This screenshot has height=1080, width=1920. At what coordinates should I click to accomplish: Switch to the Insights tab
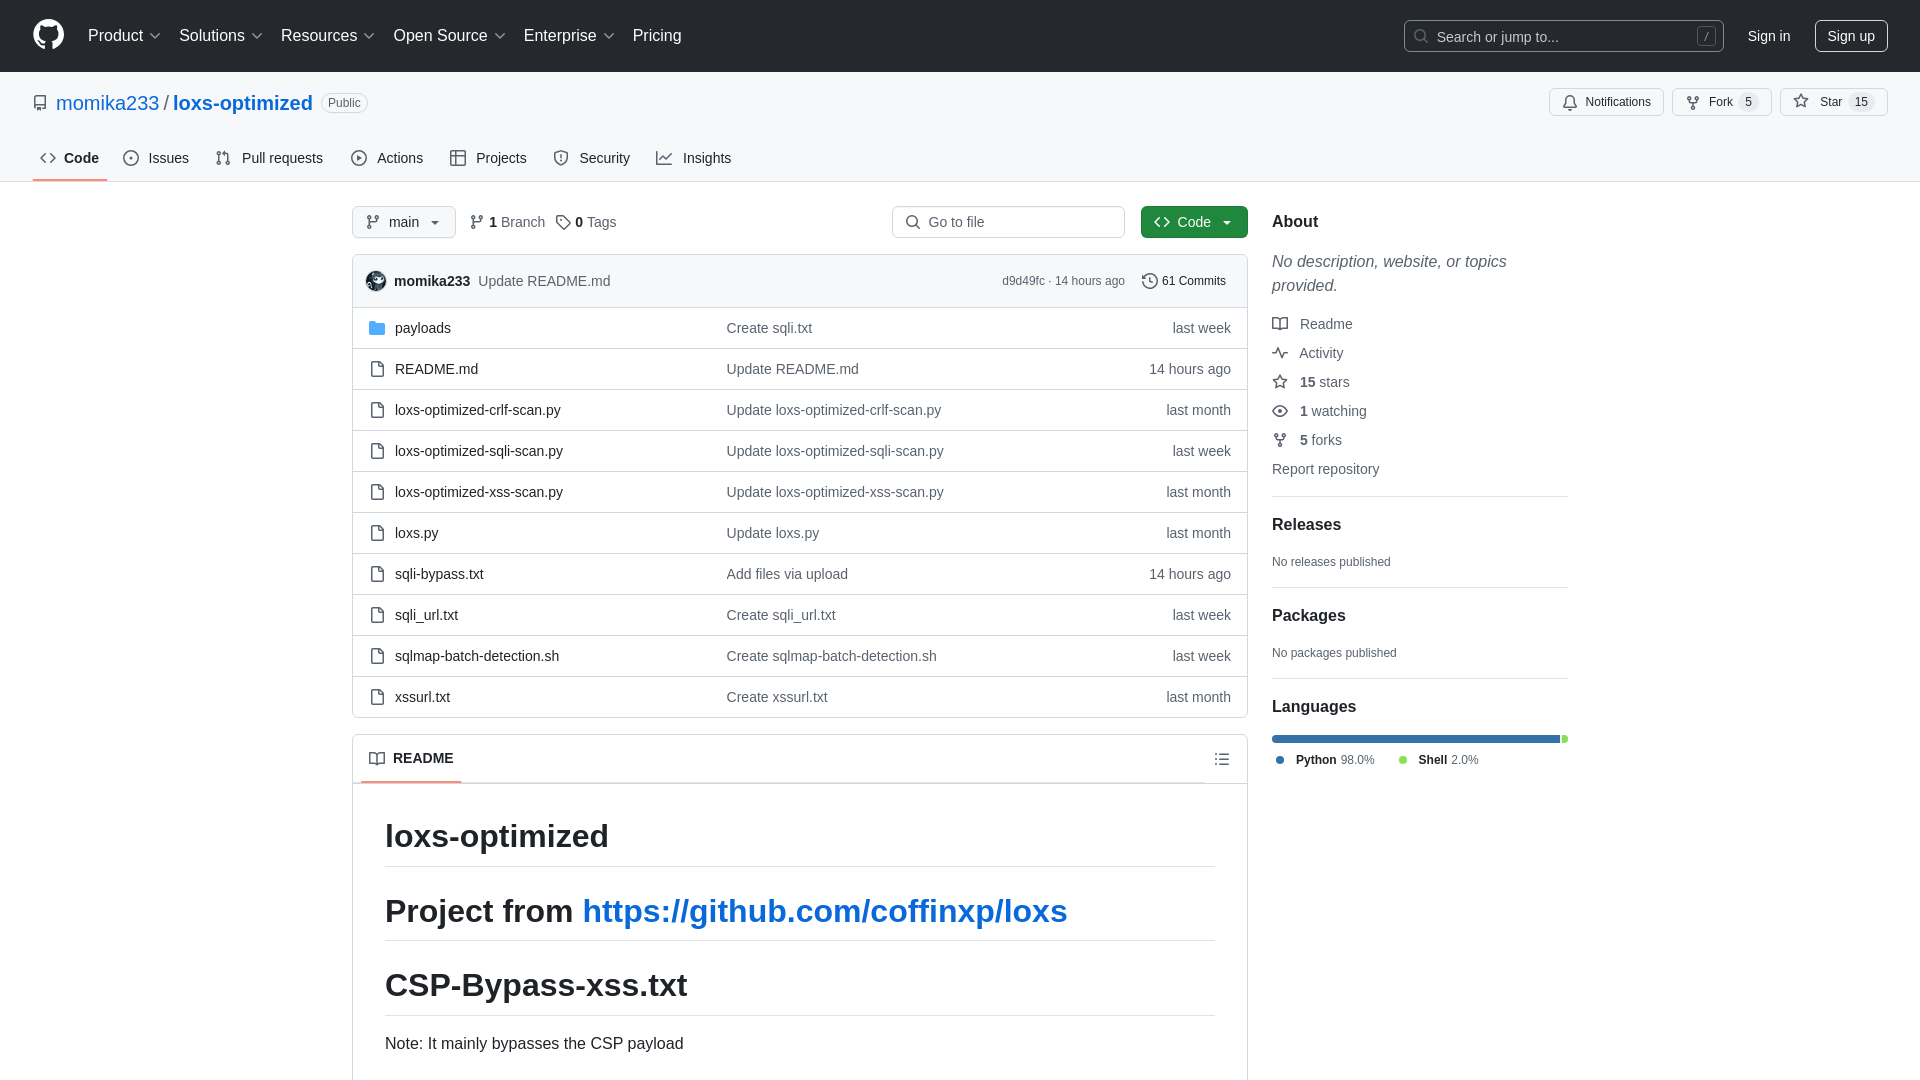pyautogui.click(x=694, y=158)
